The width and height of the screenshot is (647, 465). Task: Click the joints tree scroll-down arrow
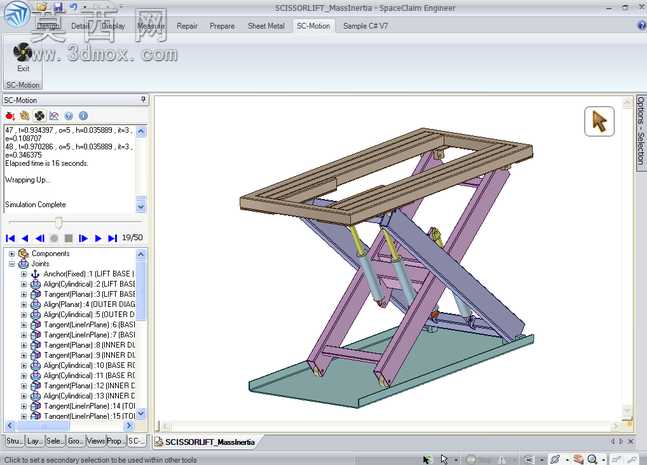coord(141,413)
